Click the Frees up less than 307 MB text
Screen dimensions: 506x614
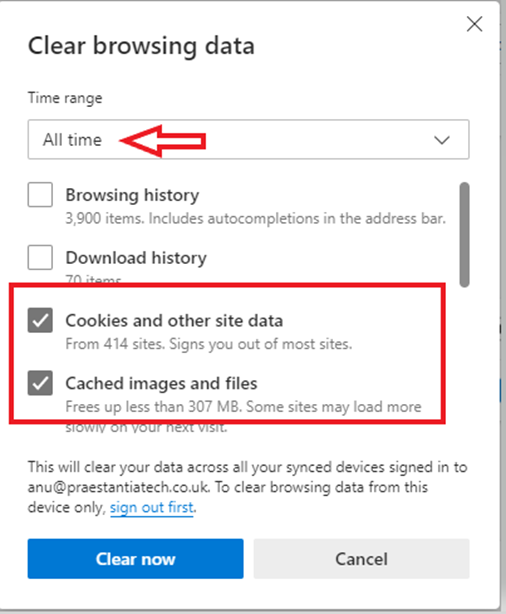(243, 417)
